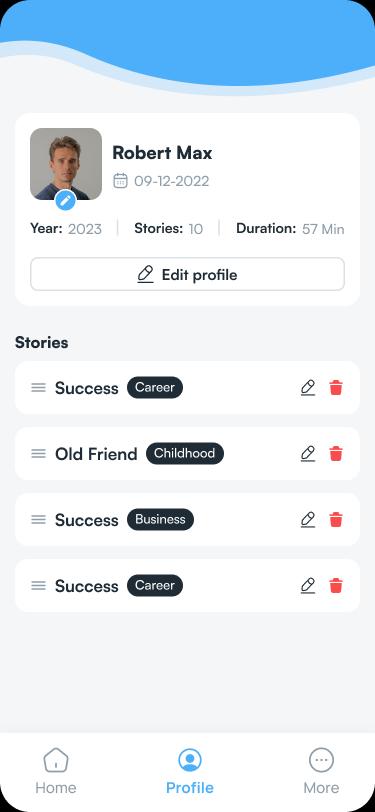375x812 pixels.
Task: Select the Business tag label
Action: click(x=160, y=519)
